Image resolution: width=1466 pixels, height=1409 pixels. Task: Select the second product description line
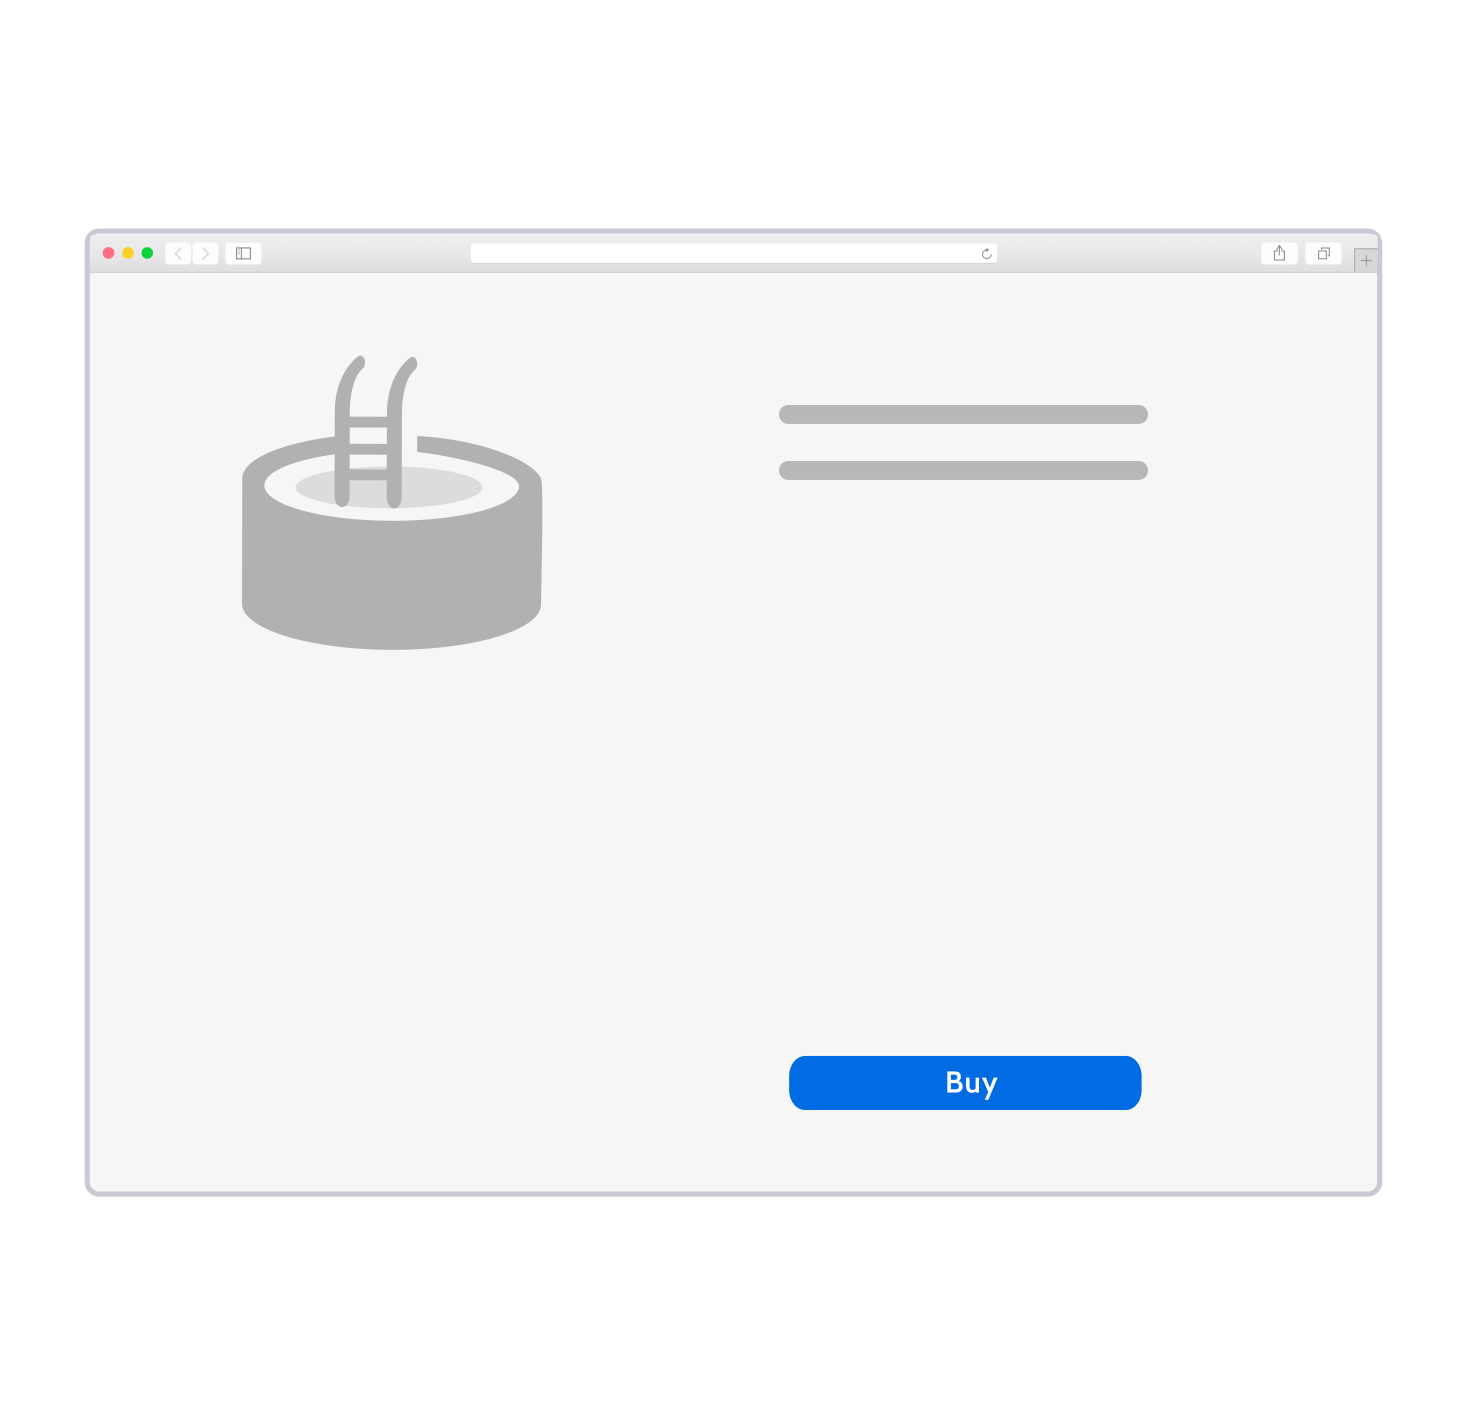click(963, 471)
